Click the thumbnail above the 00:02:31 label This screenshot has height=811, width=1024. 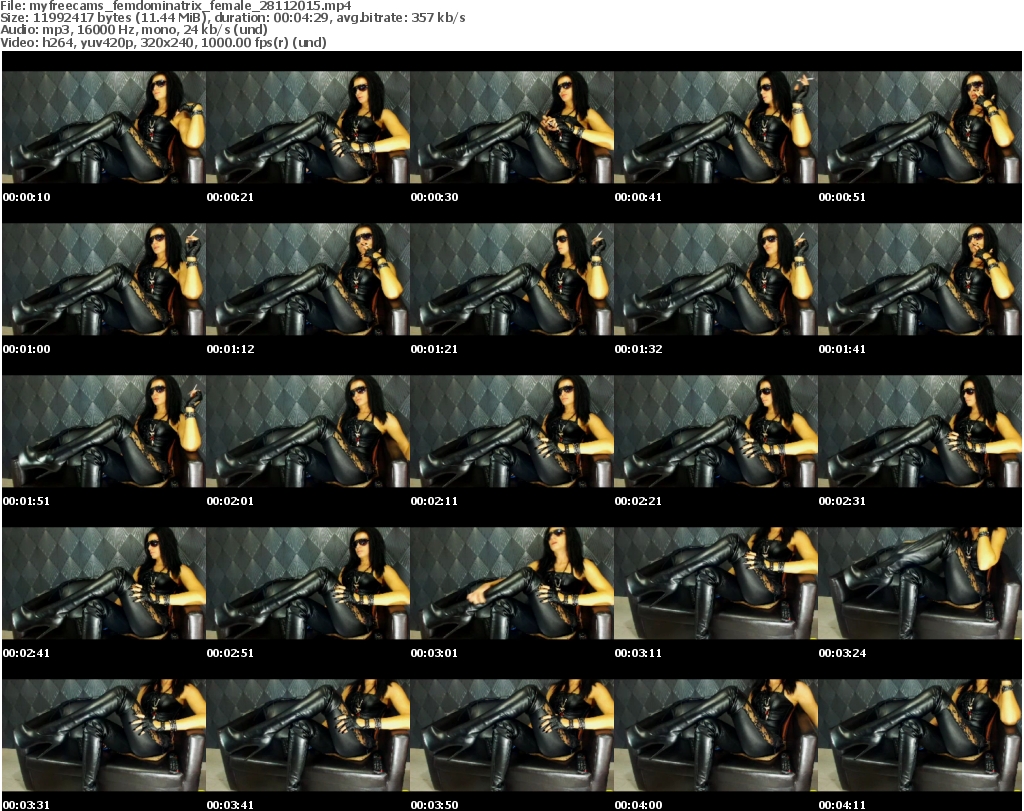click(x=920, y=431)
